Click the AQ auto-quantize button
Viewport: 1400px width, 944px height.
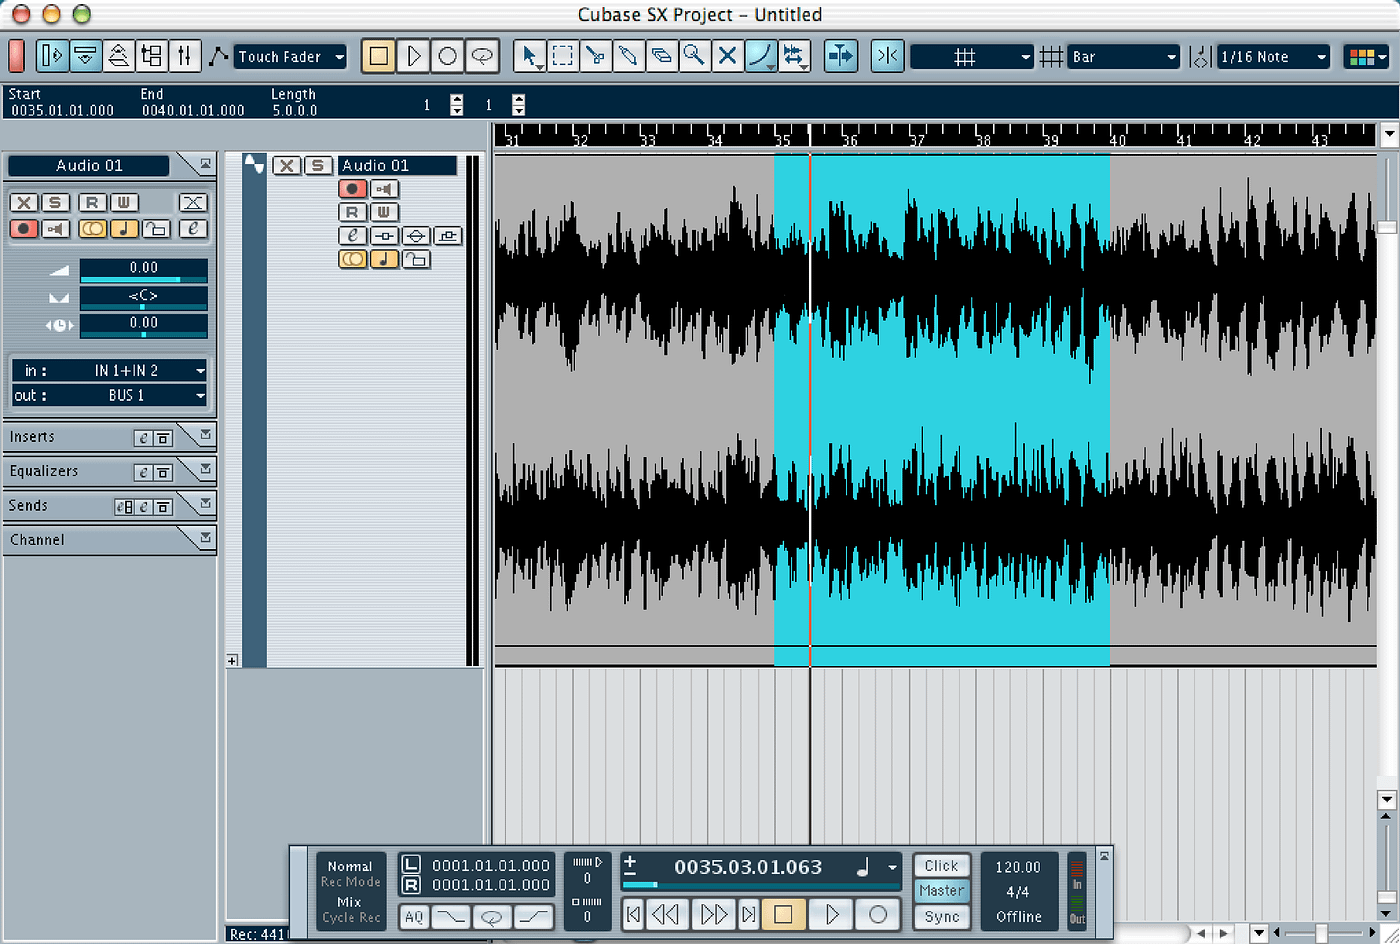tap(413, 917)
